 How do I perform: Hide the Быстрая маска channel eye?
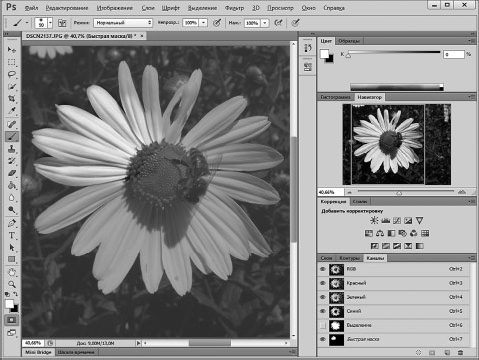tap(323, 339)
